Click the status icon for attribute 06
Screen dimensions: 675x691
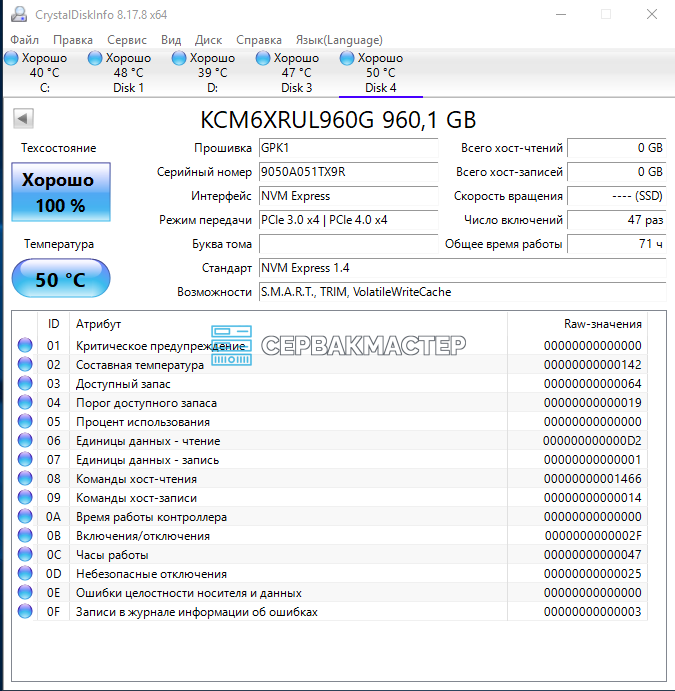(x=25, y=440)
